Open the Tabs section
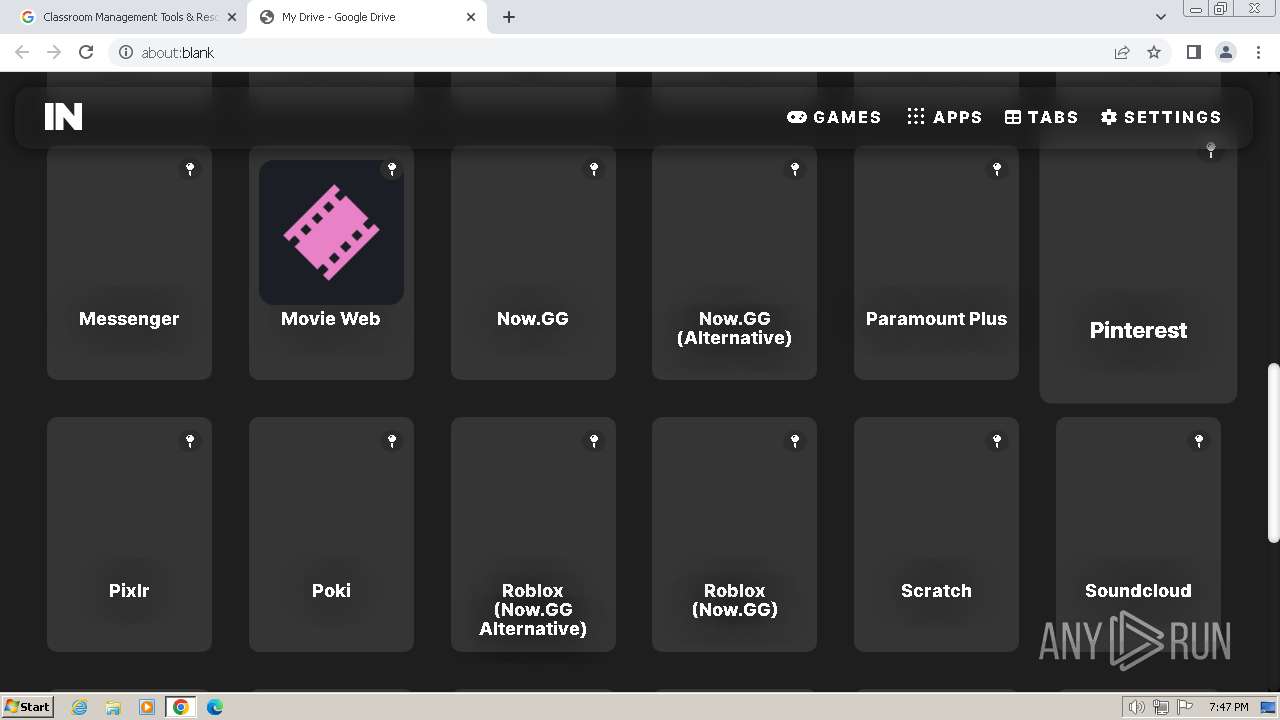The image size is (1280, 720). coord(1041,117)
